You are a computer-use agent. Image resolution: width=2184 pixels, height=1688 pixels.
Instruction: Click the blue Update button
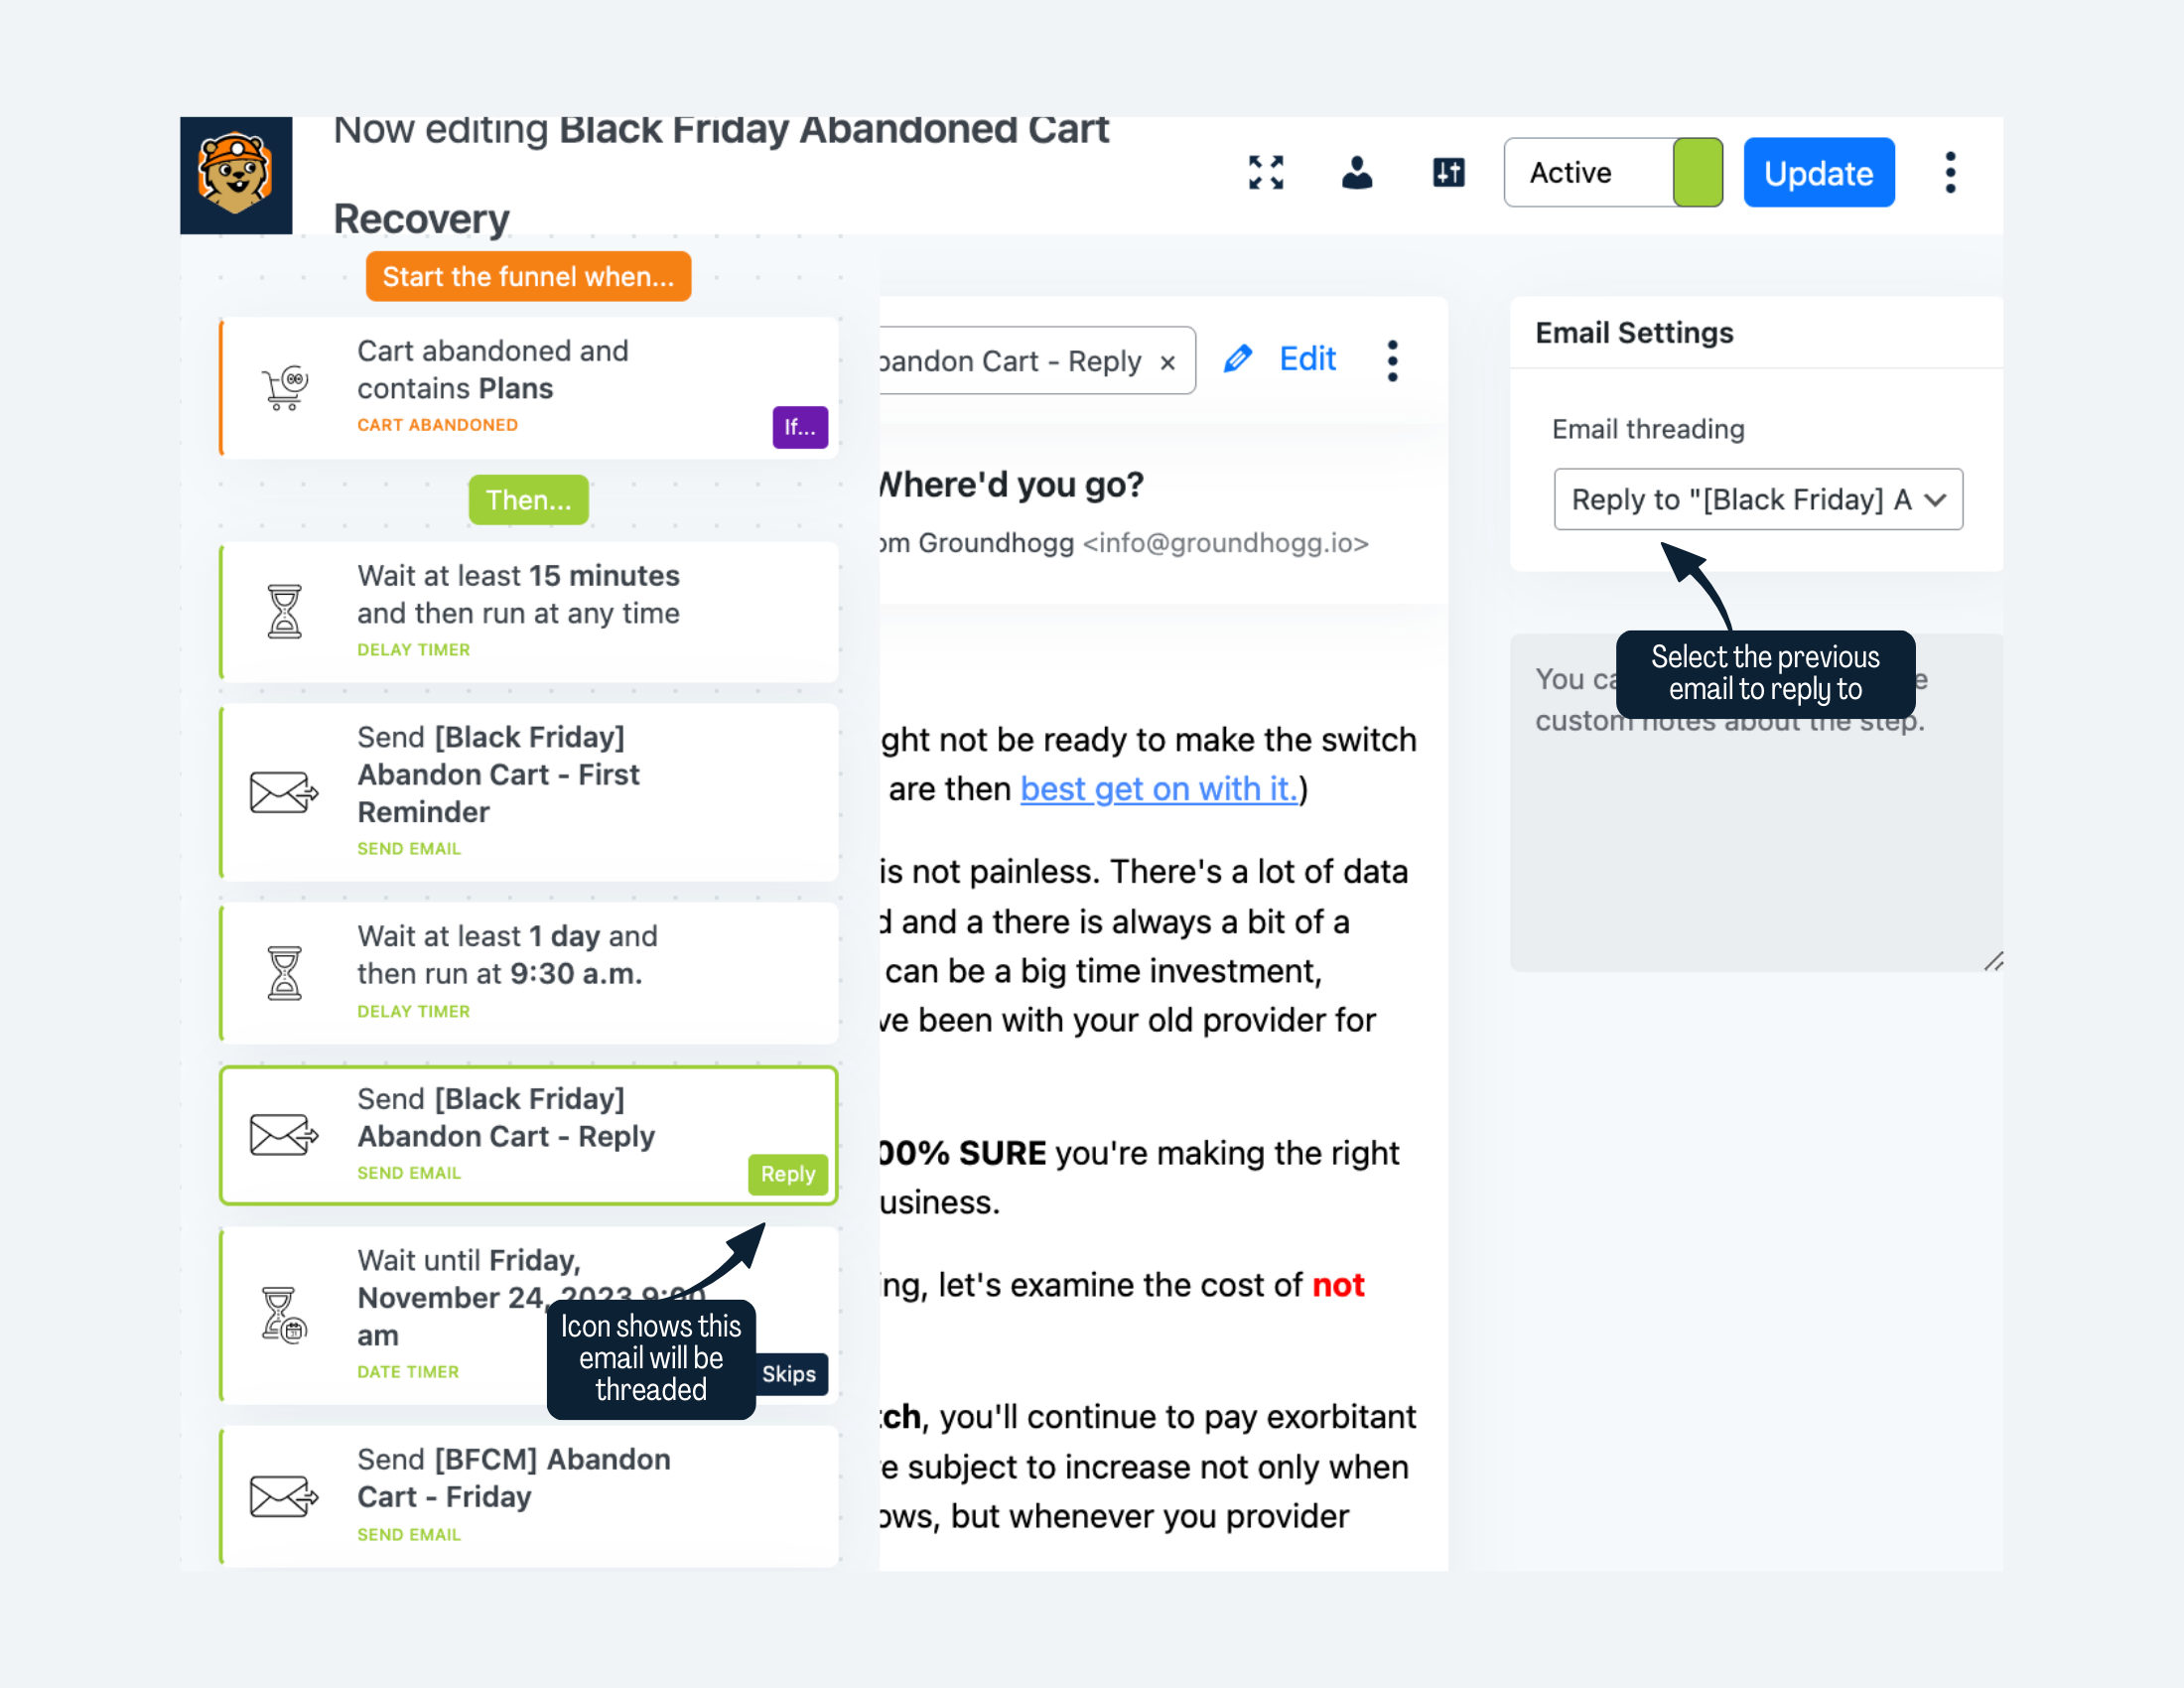click(1818, 173)
